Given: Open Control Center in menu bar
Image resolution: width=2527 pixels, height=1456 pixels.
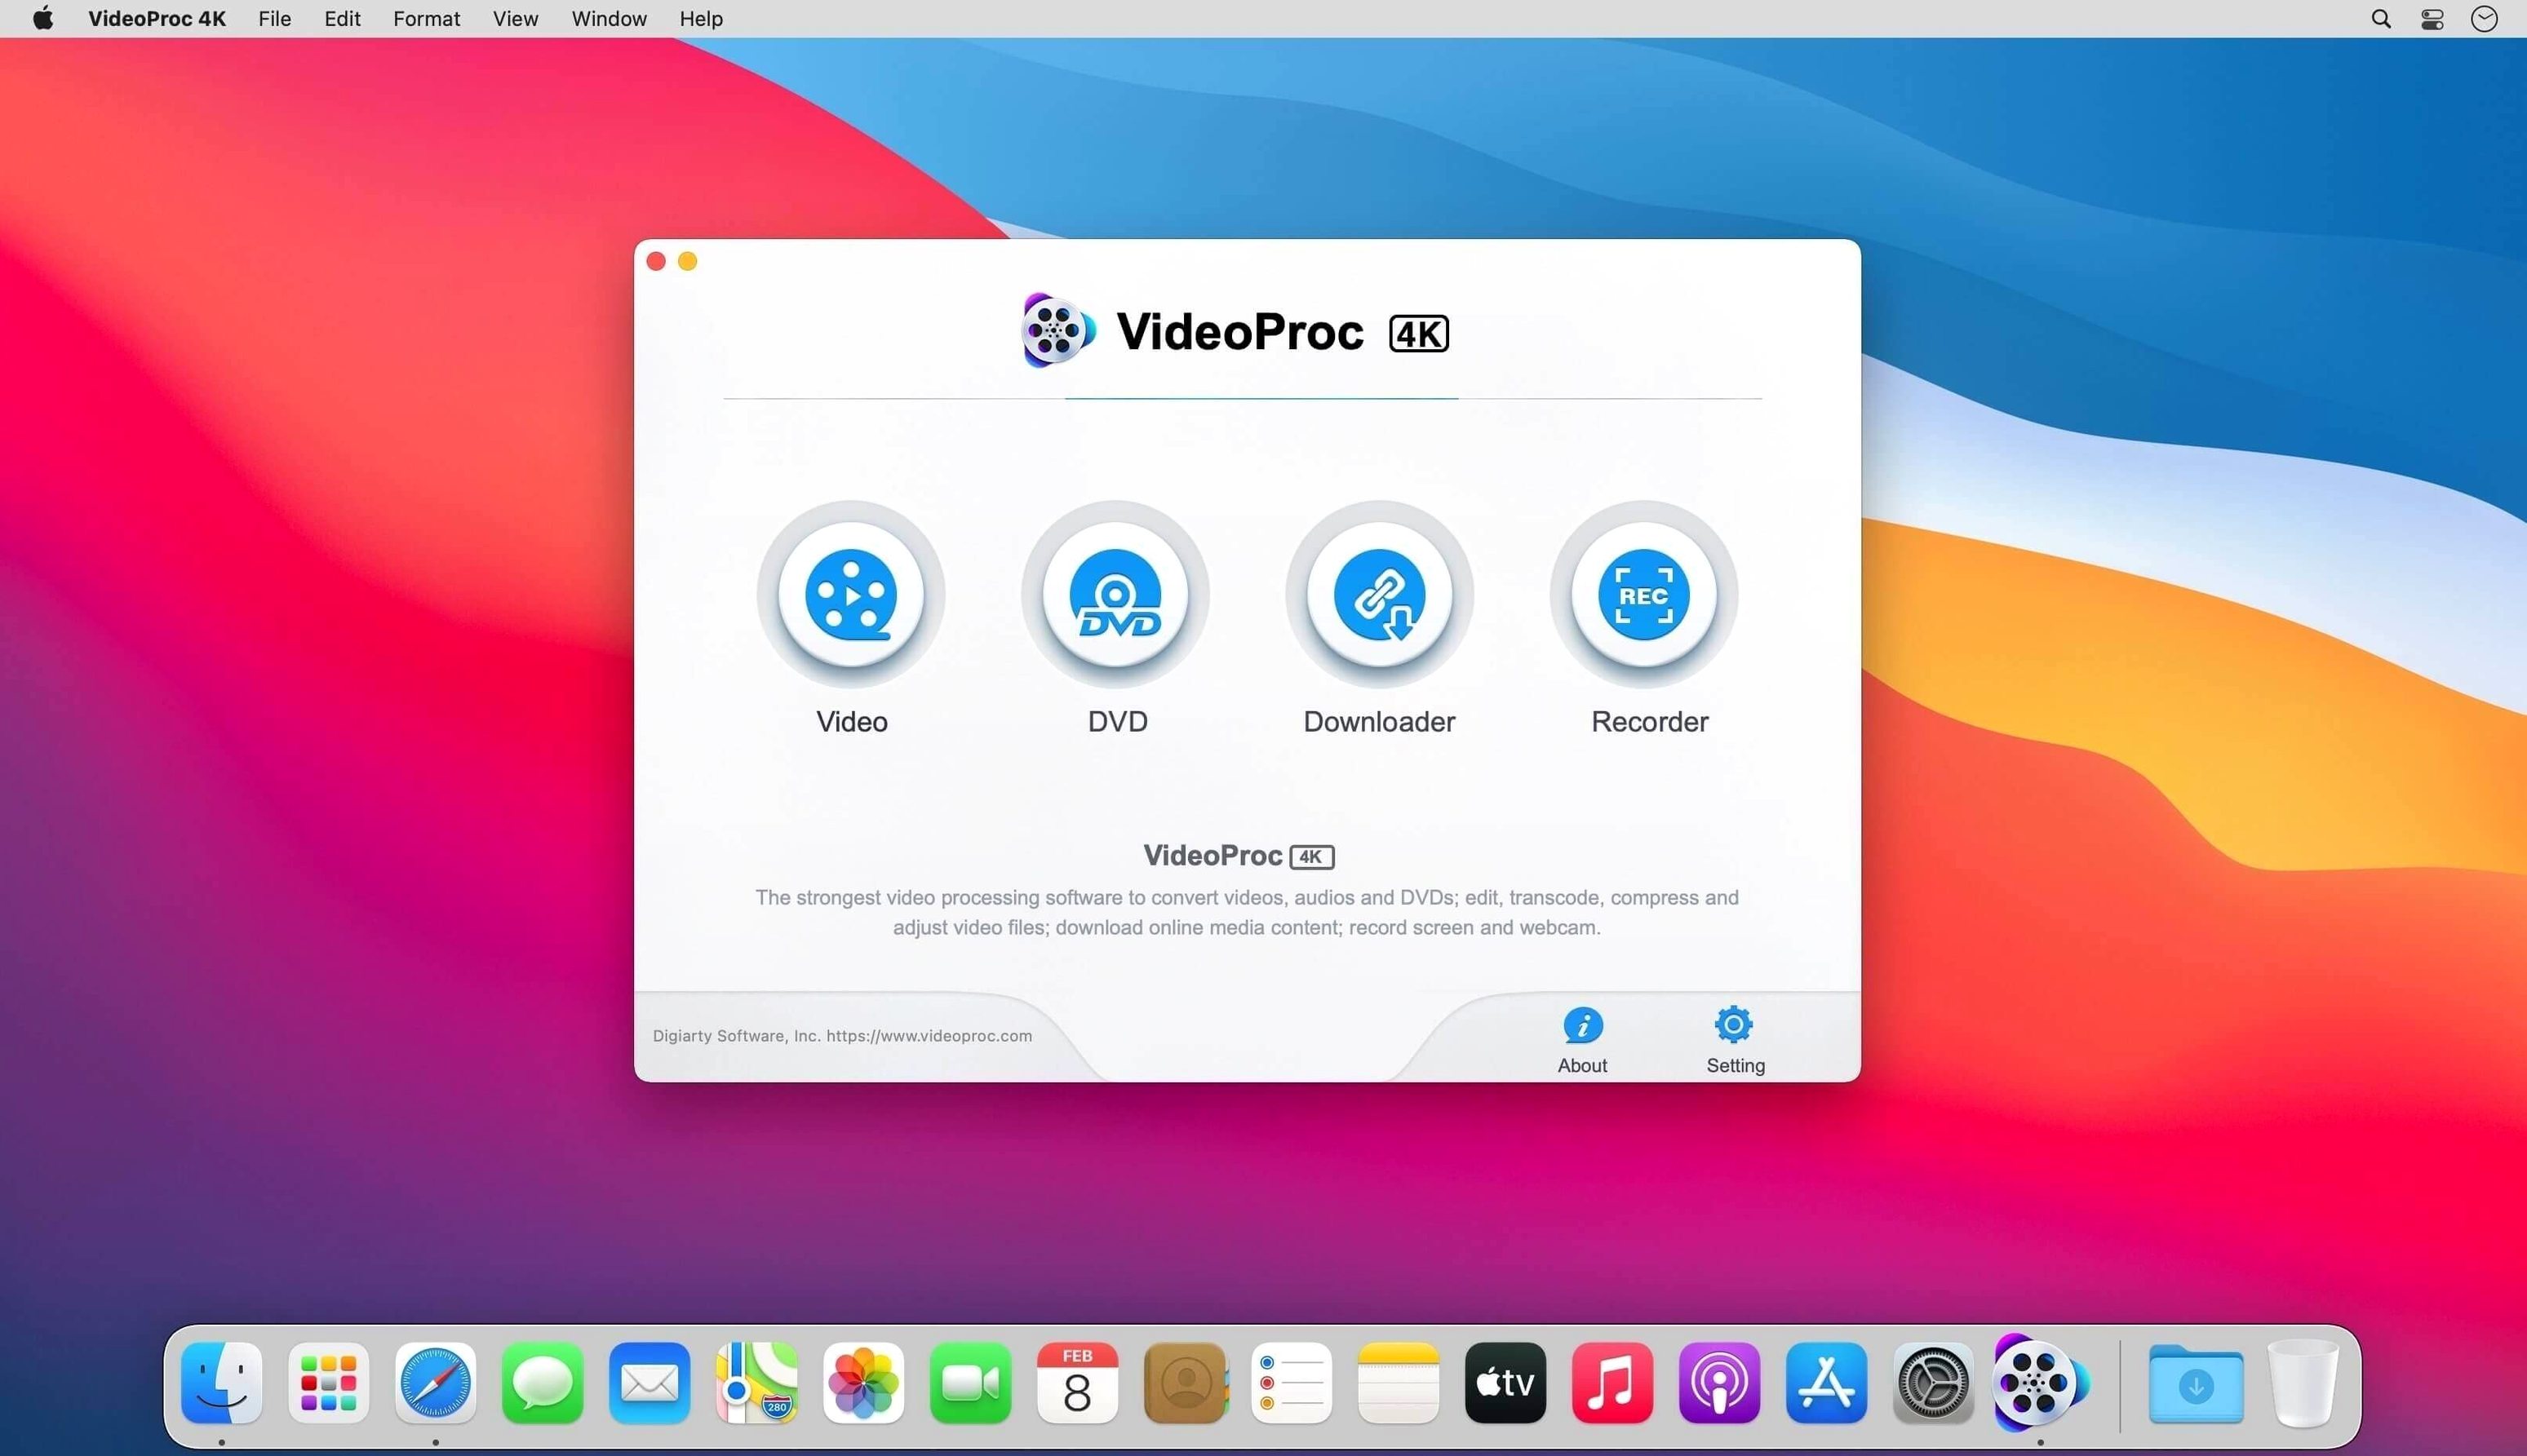Looking at the screenshot, I should [x=2432, y=19].
